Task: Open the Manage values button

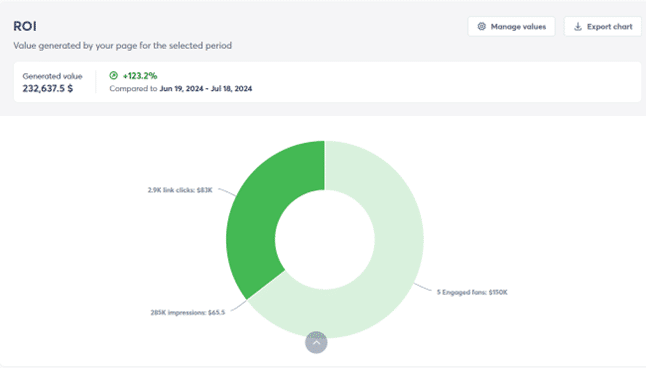Action: point(511,27)
